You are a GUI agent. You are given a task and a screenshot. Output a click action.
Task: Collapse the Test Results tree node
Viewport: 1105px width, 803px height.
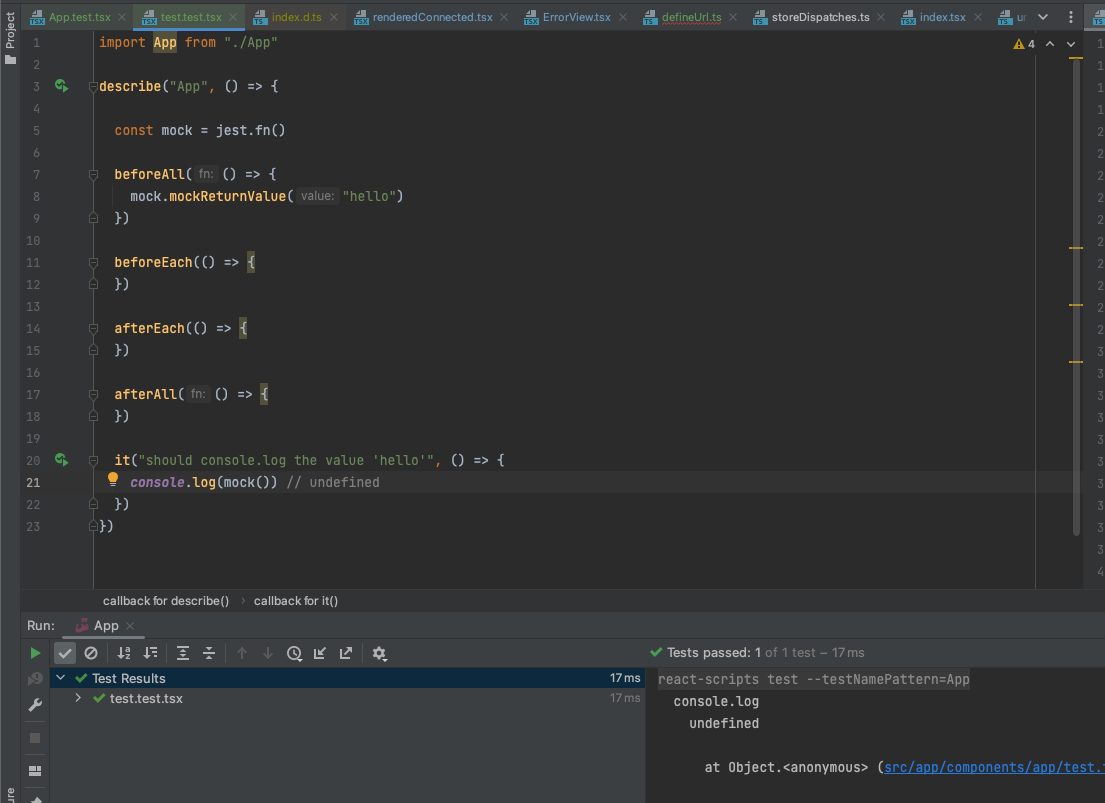[x=61, y=678]
